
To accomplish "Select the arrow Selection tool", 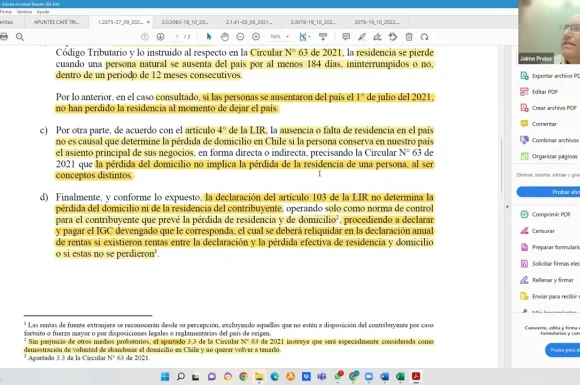I will coord(209,37).
